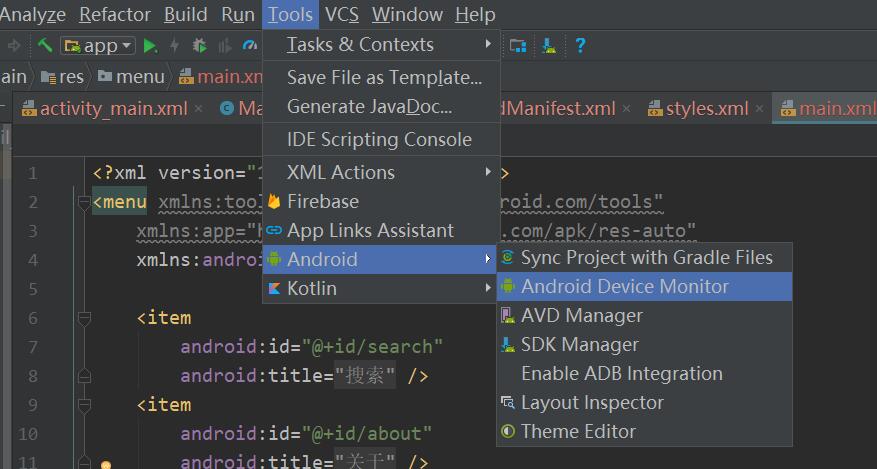Click Sync Project with Gradle Files
877x469 pixels.
[644, 257]
